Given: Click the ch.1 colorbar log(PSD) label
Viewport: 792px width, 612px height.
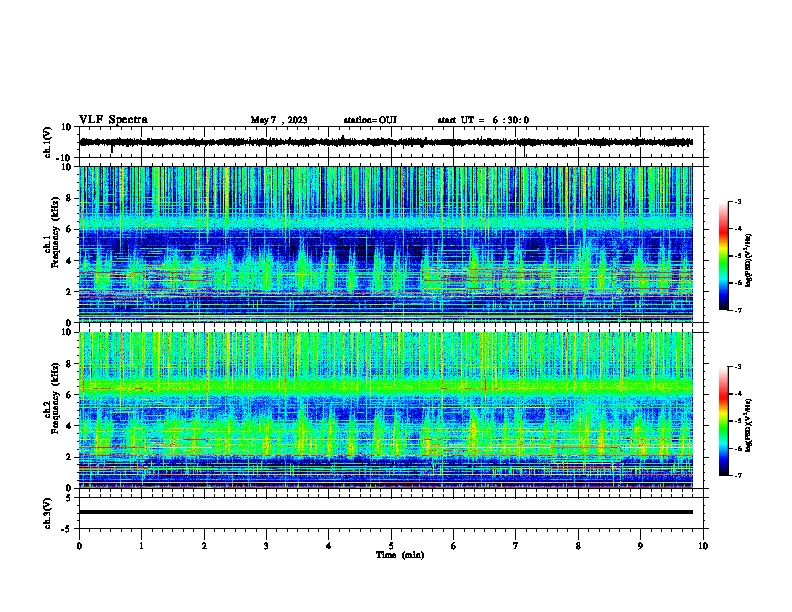Looking at the screenshot, I should 749,260.
